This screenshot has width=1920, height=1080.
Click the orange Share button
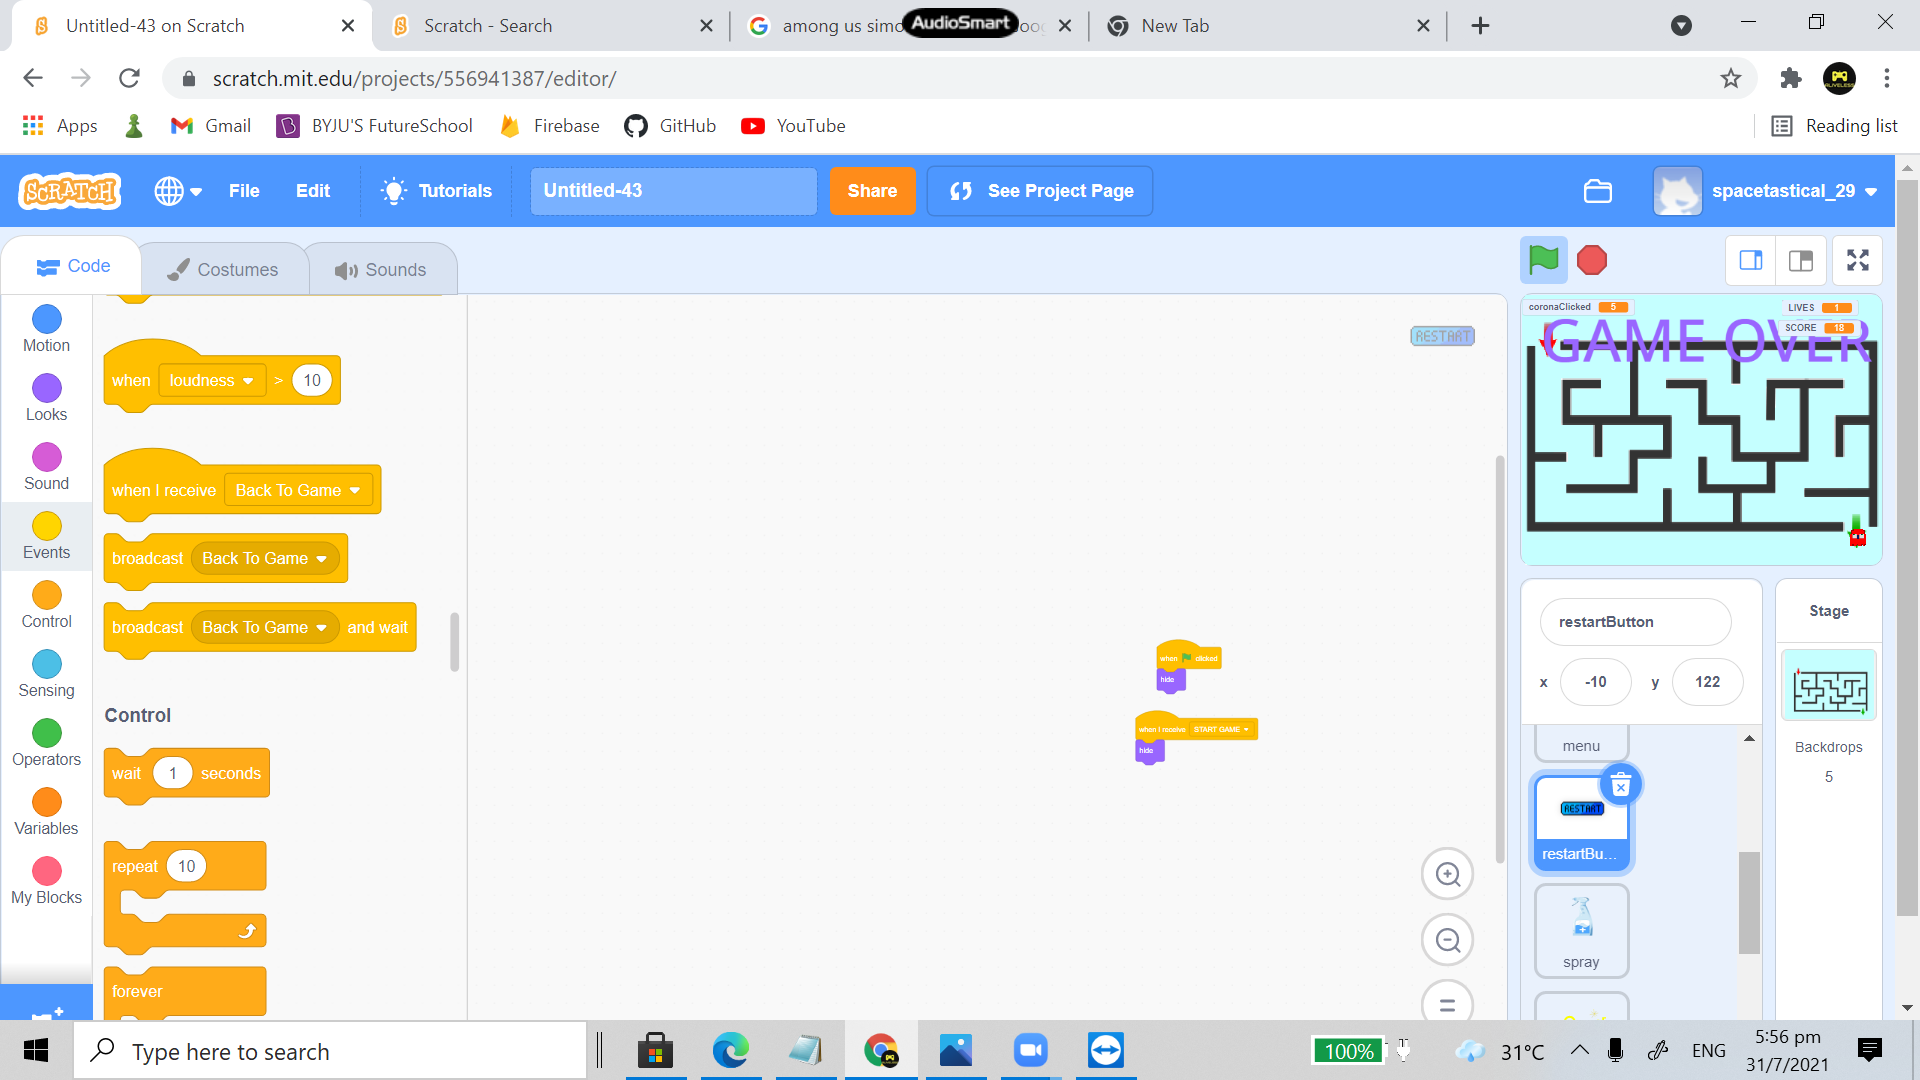(871, 191)
